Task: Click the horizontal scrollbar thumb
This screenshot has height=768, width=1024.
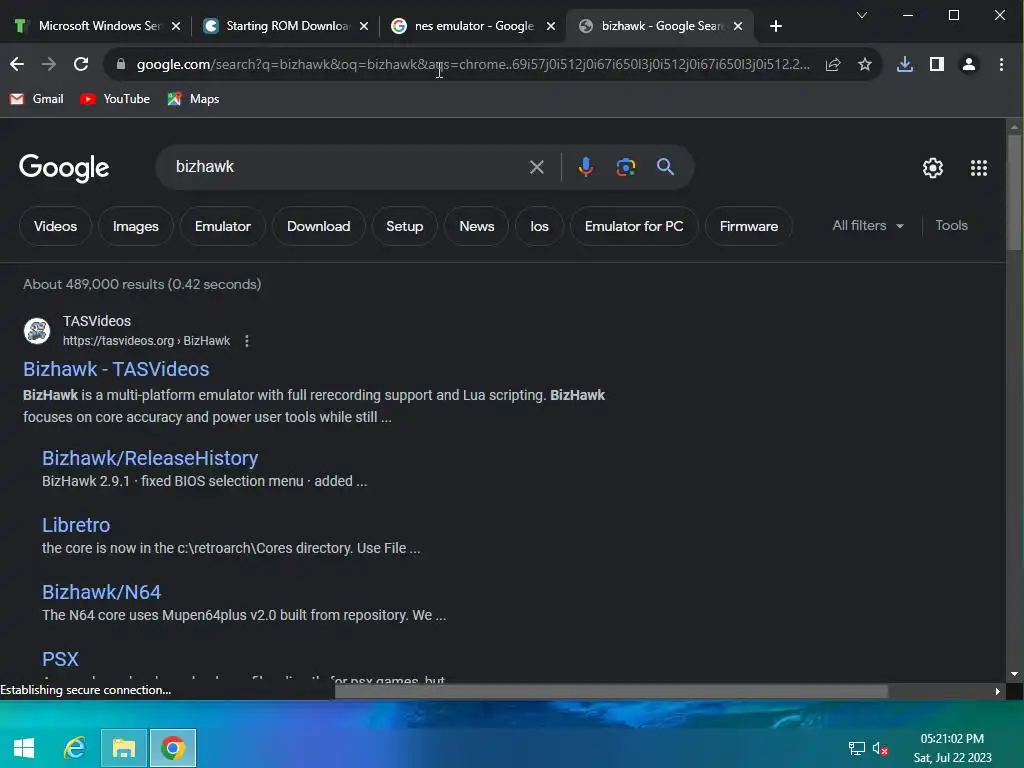Action: click(611, 691)
